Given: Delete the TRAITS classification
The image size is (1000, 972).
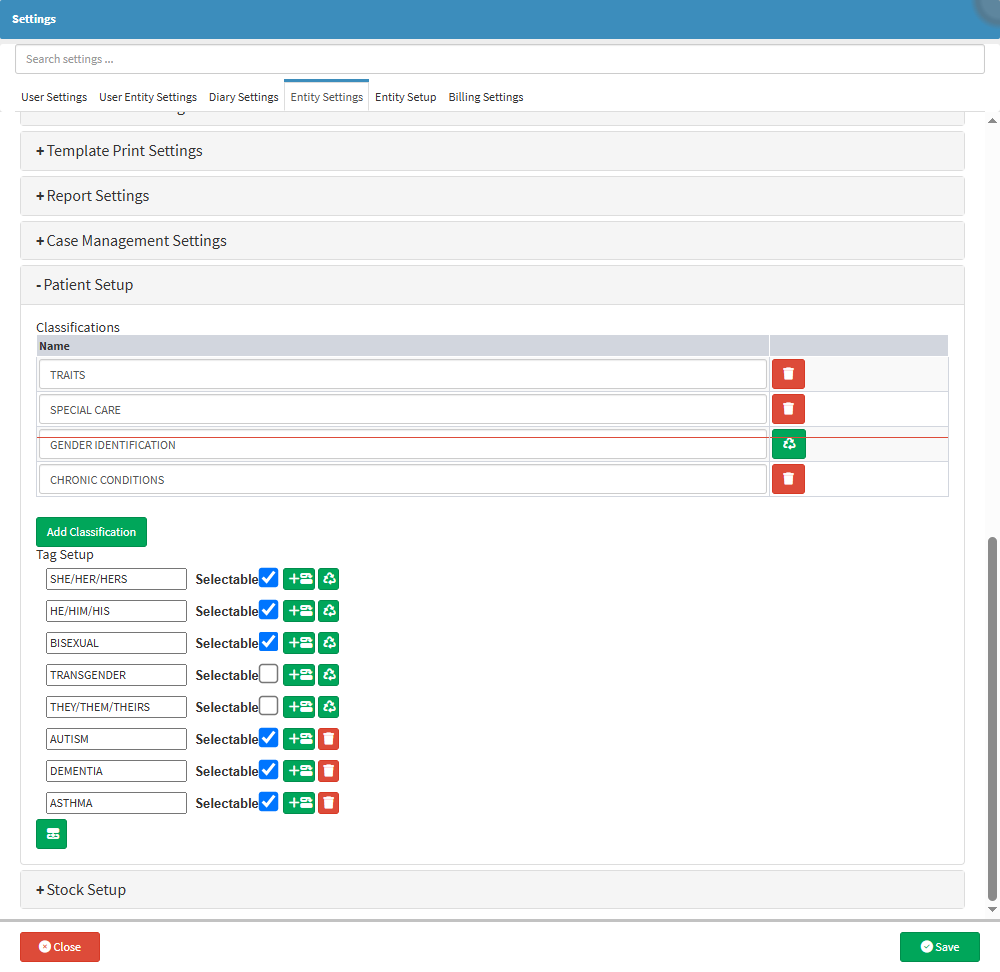Looking at the screenshot, I should 788,374.
